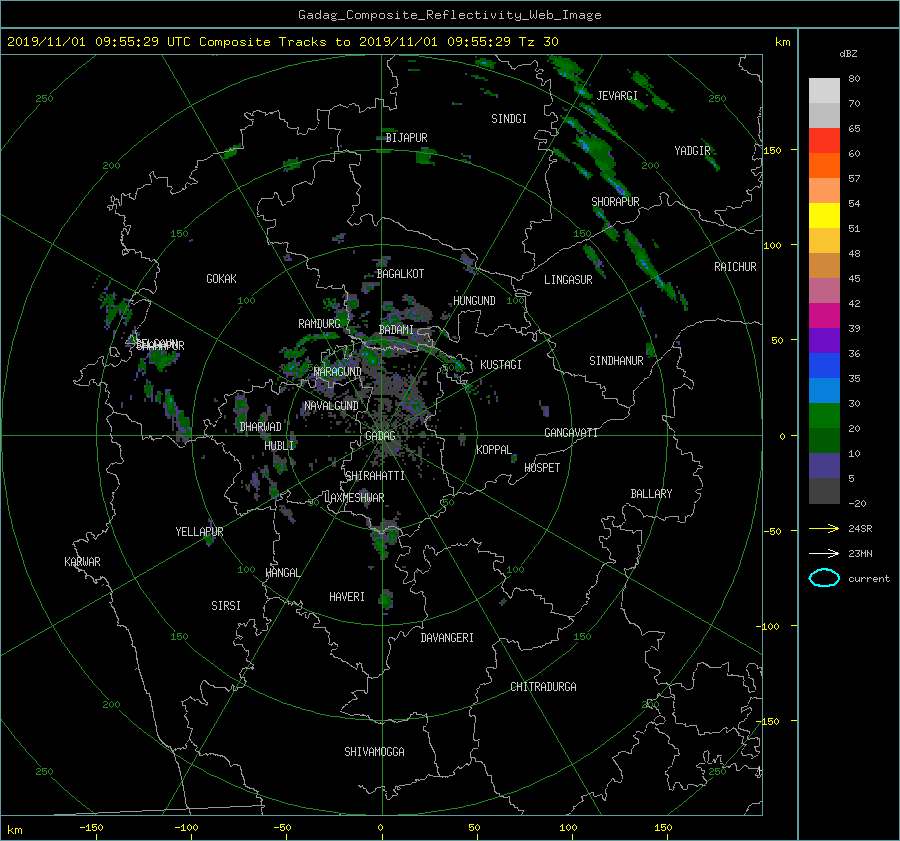Screen dimensions: 900x841
Task: Click the BAGALKOT city label
Action: [400, 274]
